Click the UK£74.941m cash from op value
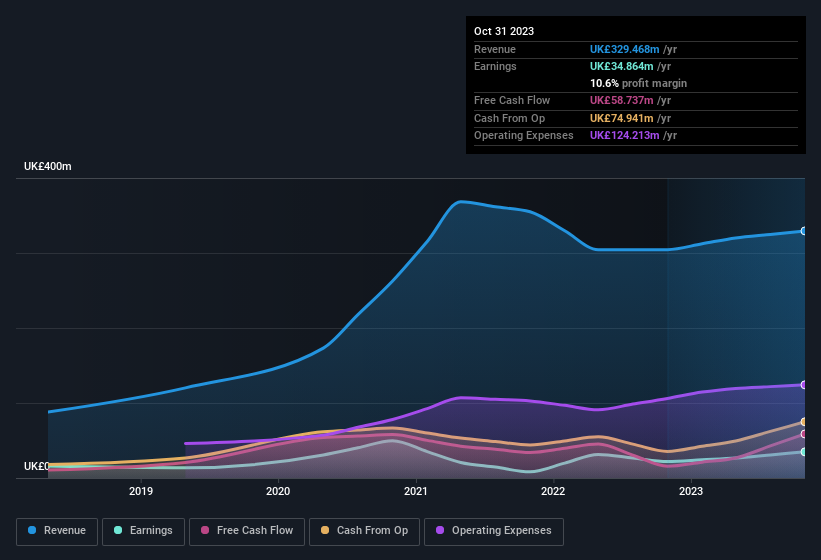Viewport: 821px width, 560px height. tap(622, 118)
